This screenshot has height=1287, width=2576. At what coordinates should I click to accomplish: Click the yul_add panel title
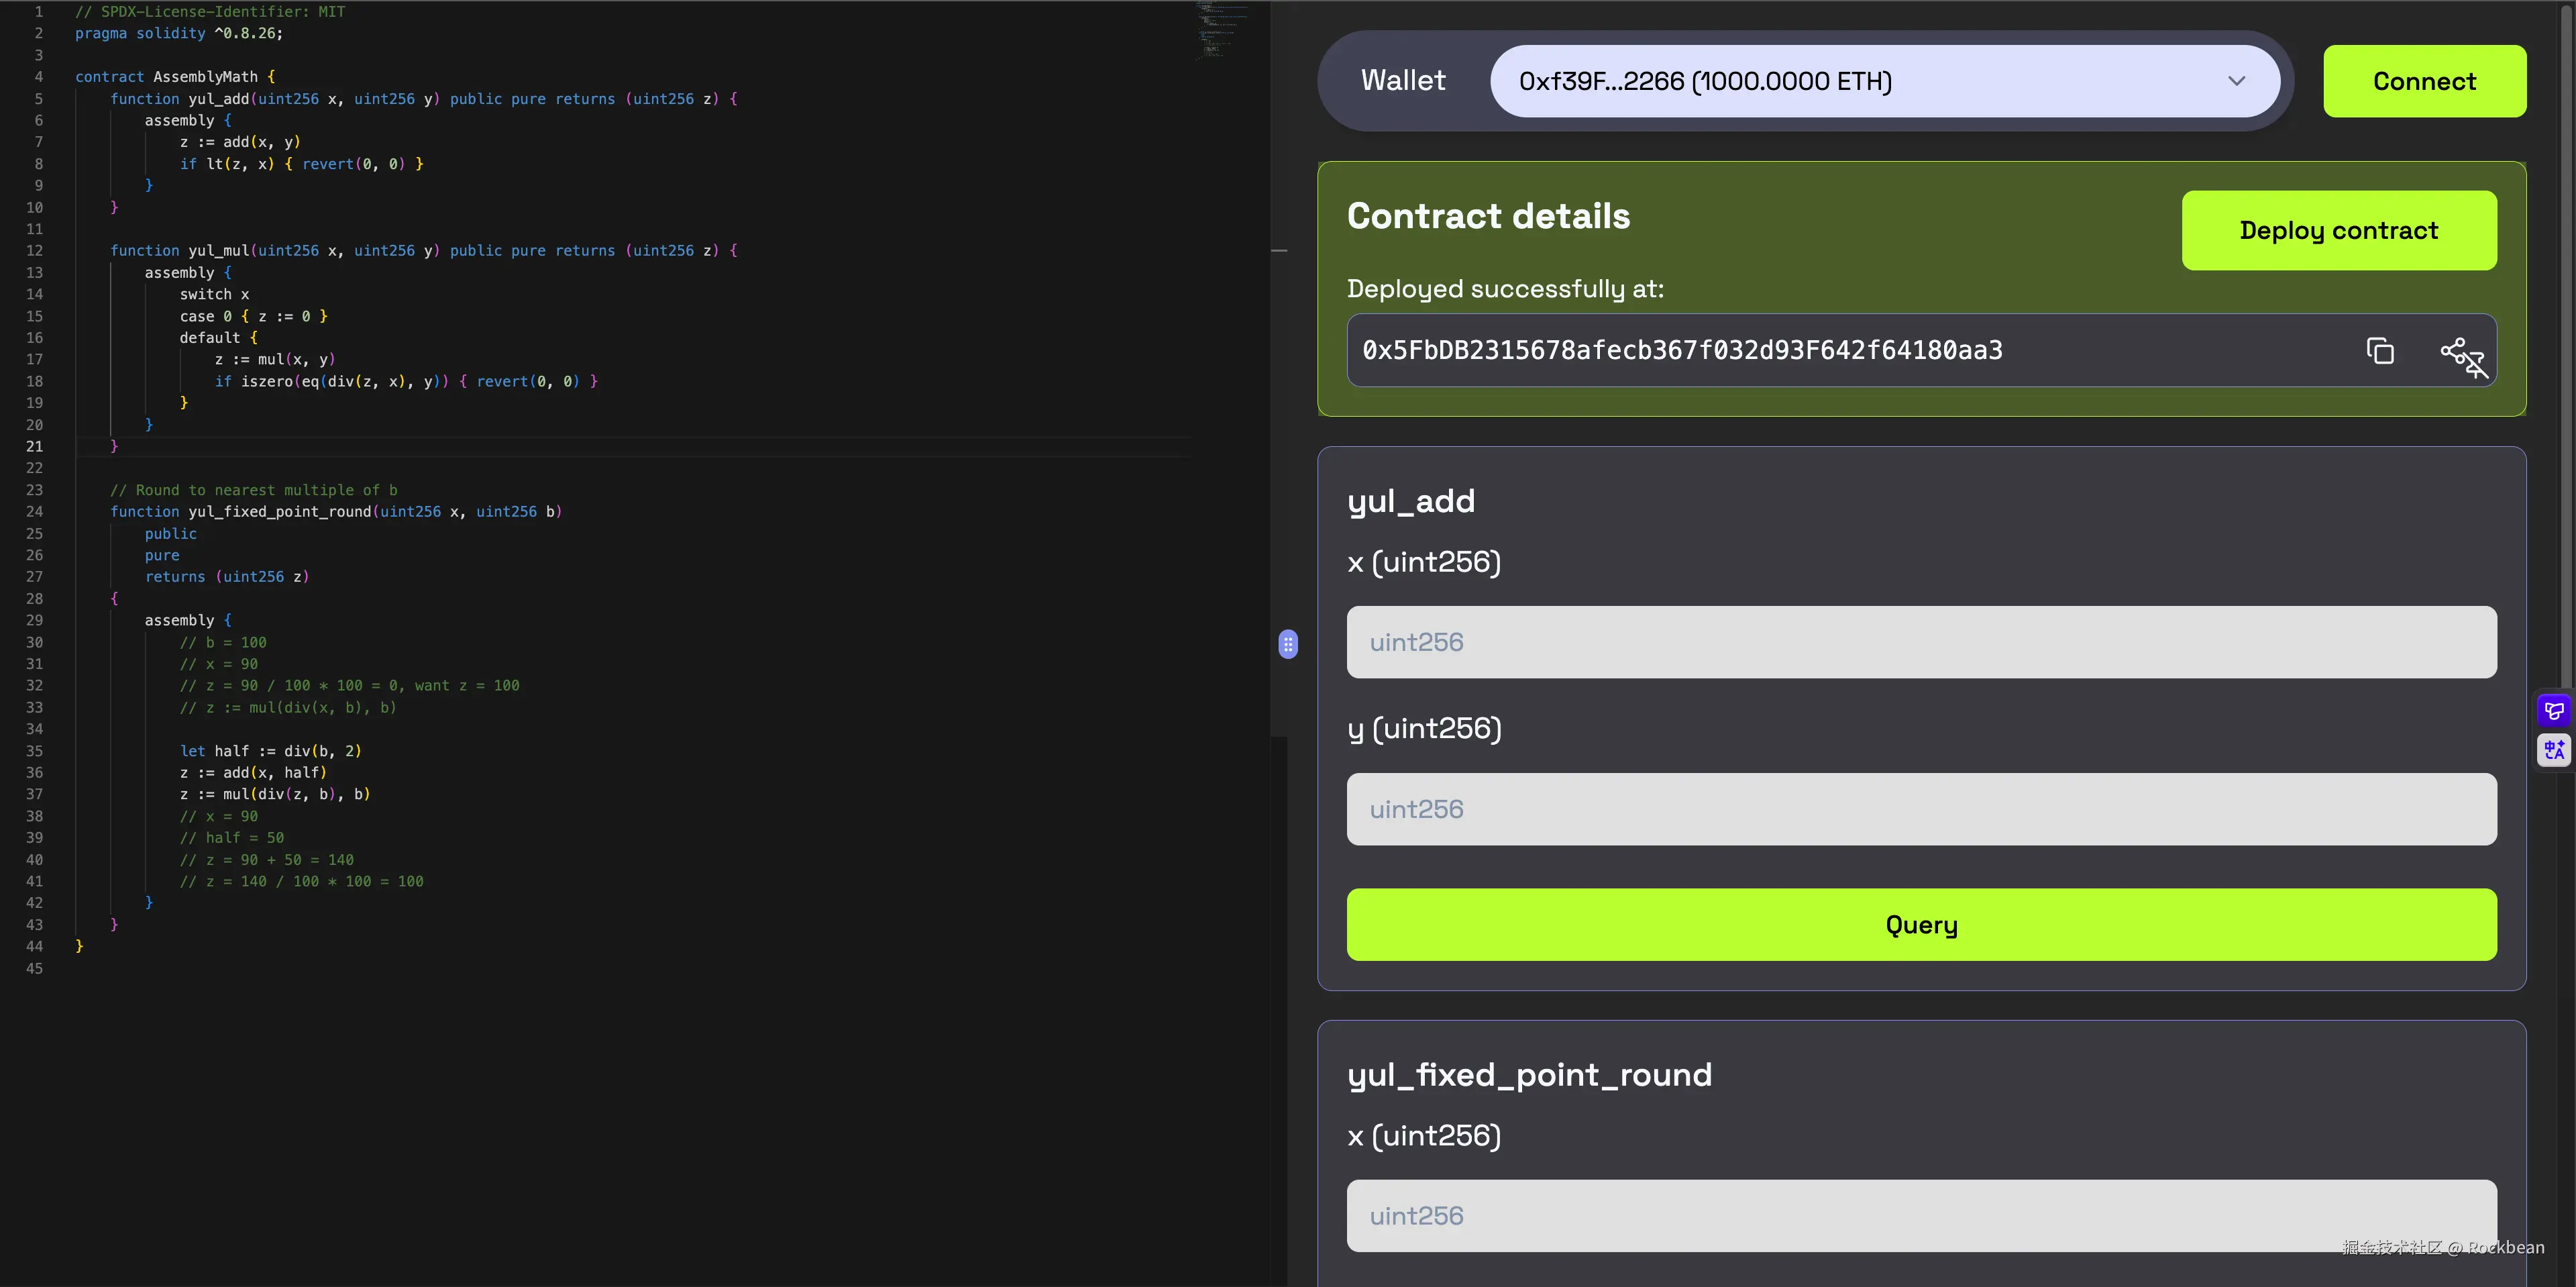point(1411,501)
